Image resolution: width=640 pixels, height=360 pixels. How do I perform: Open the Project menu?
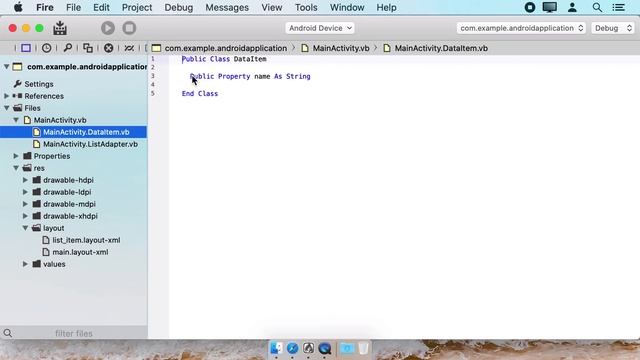tap(137, 7)
